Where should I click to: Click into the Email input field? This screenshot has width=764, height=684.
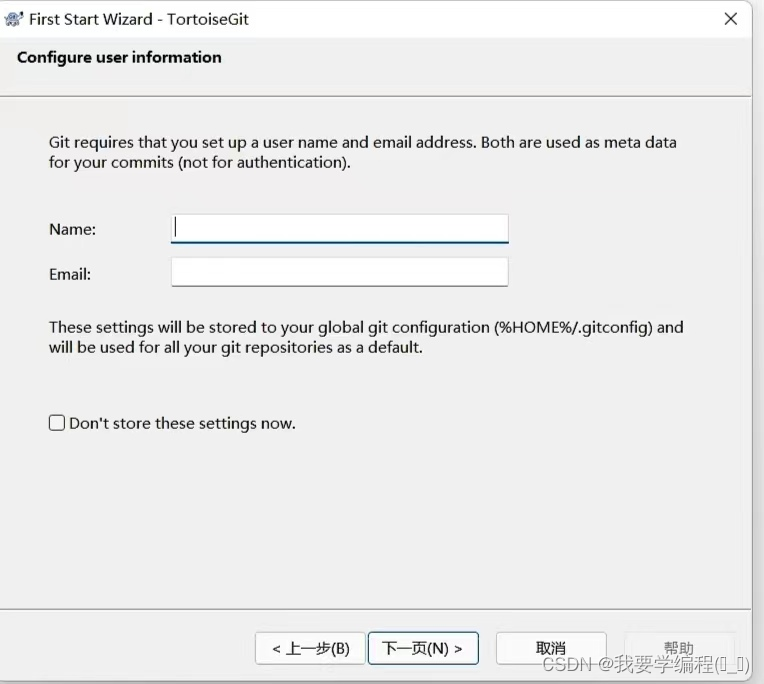(340, 272)
